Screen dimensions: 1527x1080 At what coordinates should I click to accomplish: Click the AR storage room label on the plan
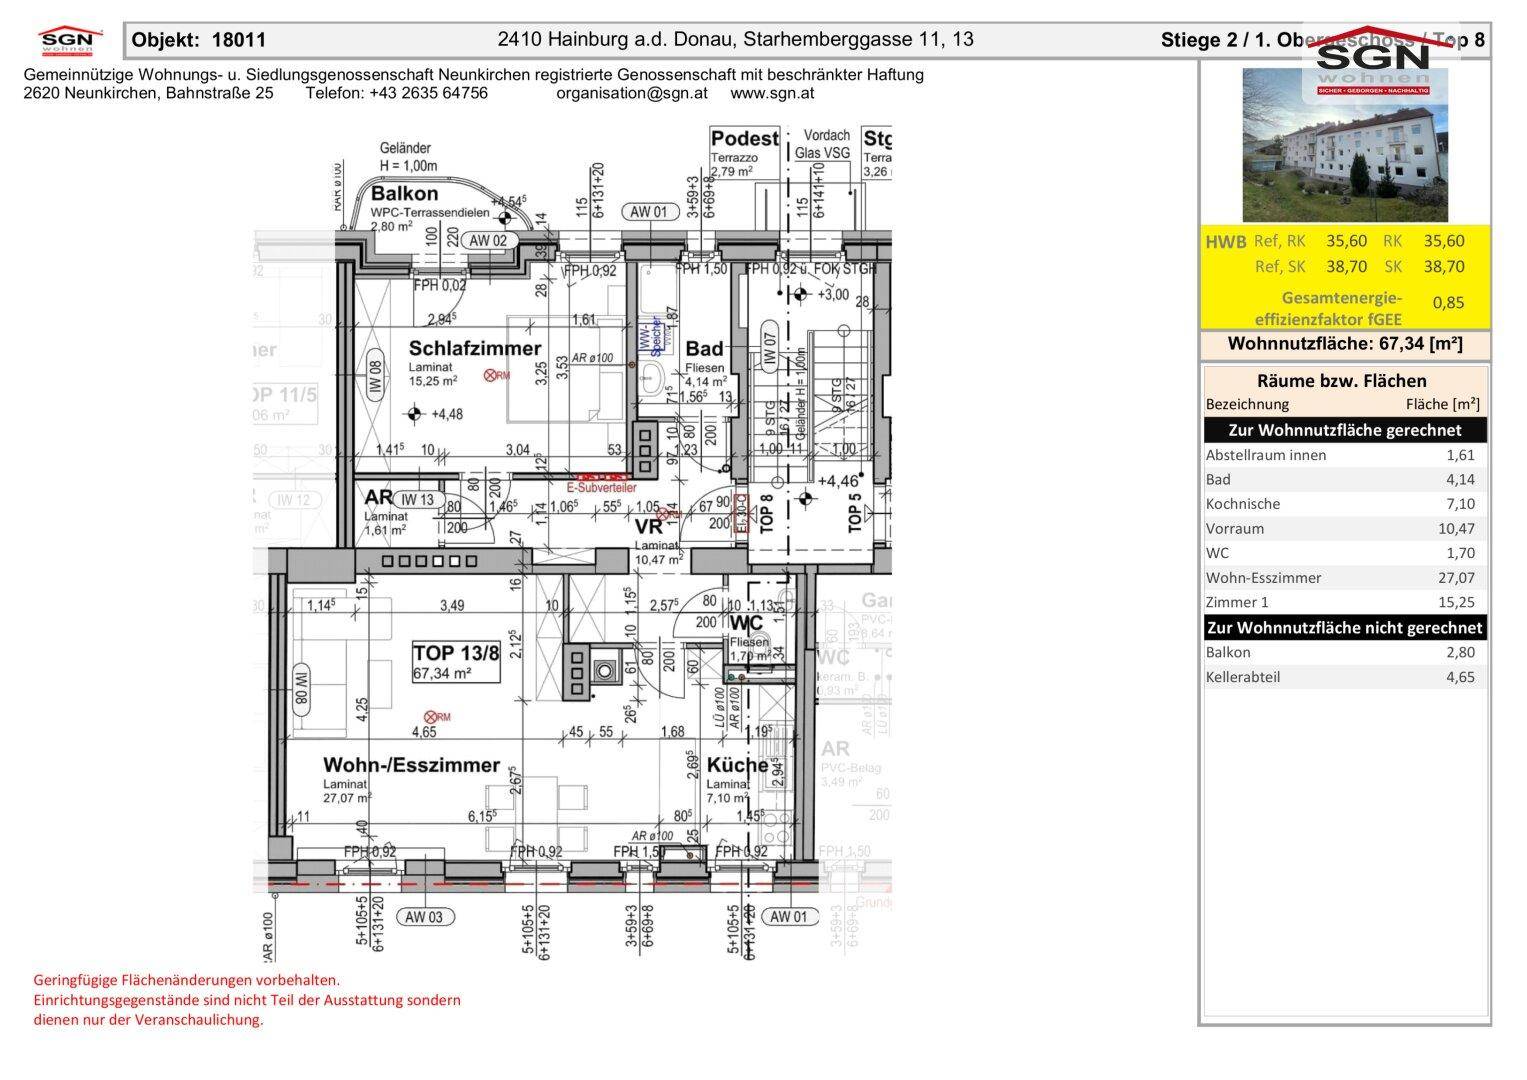coord(378,498)
